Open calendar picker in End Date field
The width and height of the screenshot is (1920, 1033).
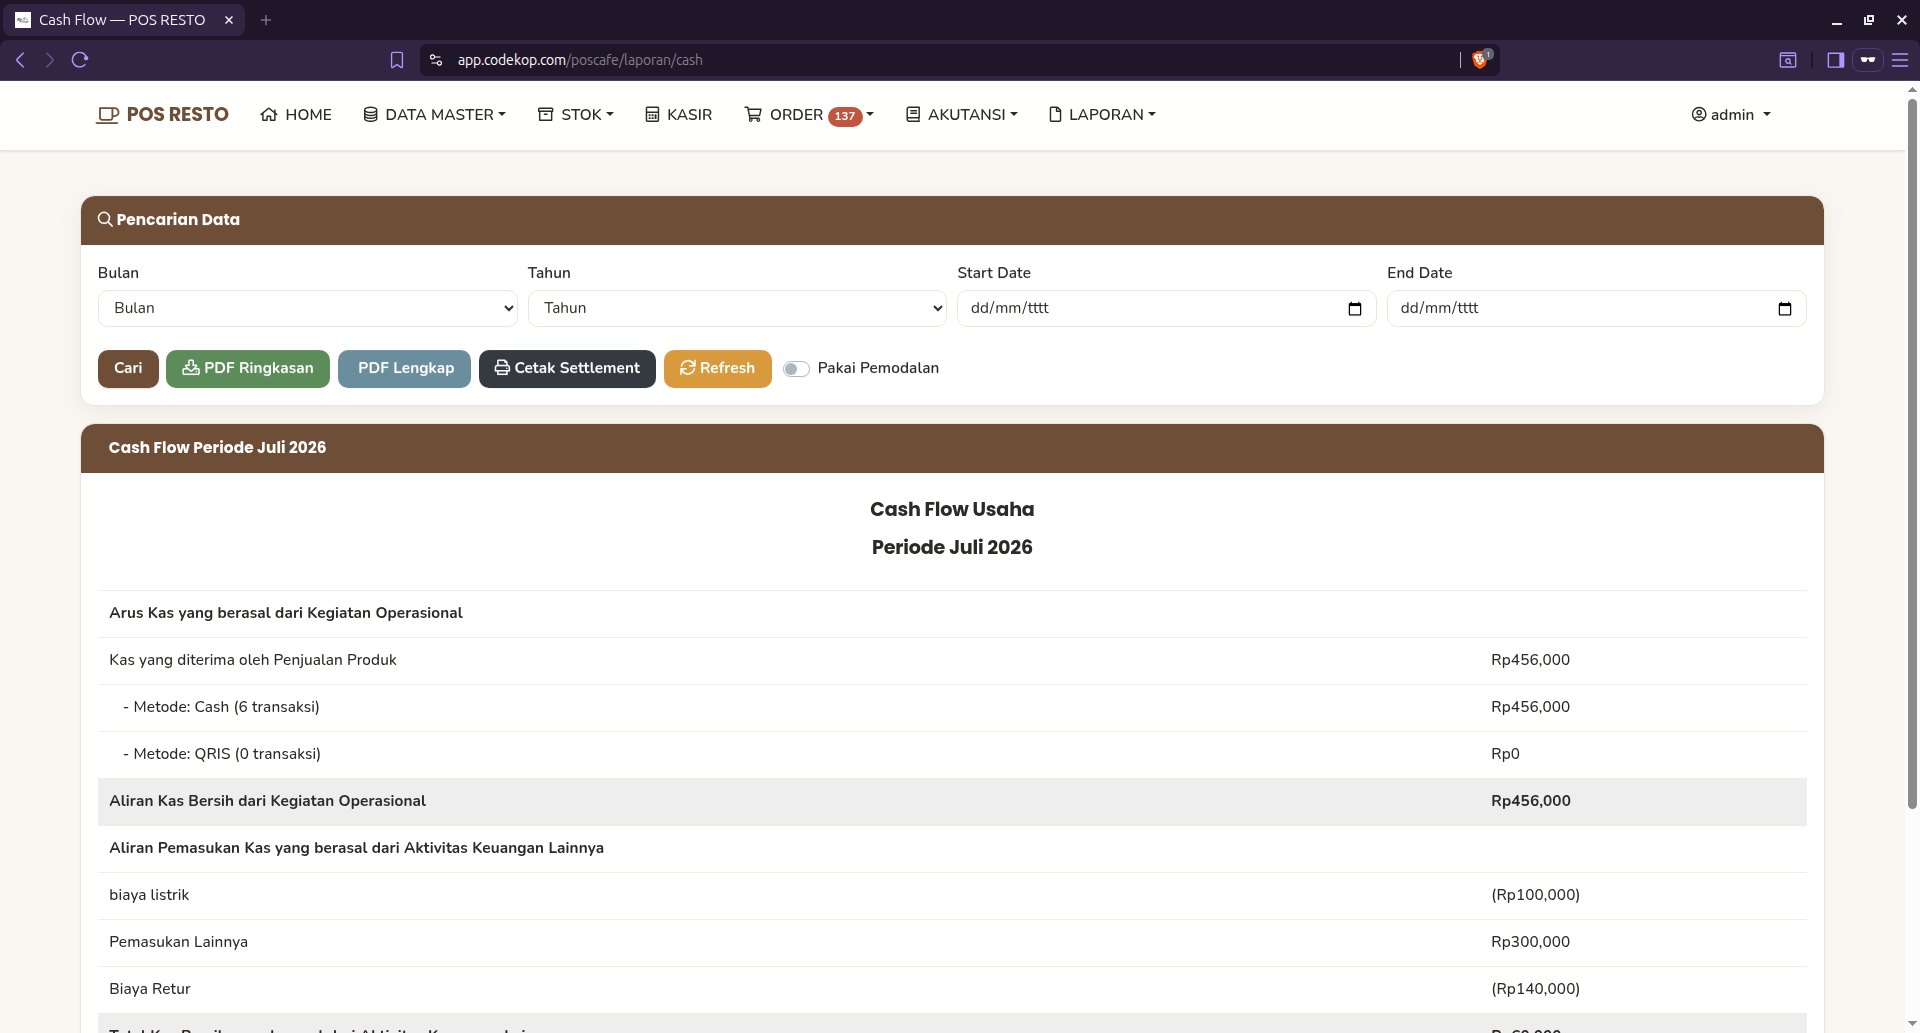pyautogui.click(x=1785, y=309)
